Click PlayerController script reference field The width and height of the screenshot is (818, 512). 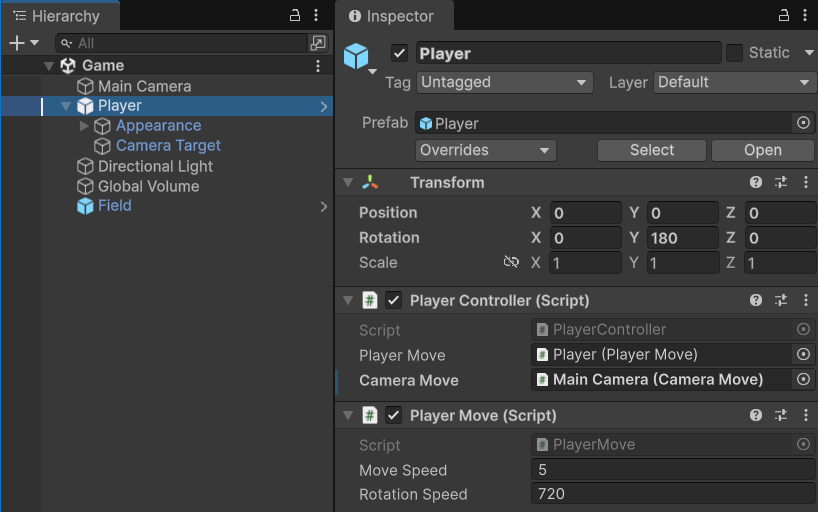point(661,329)
